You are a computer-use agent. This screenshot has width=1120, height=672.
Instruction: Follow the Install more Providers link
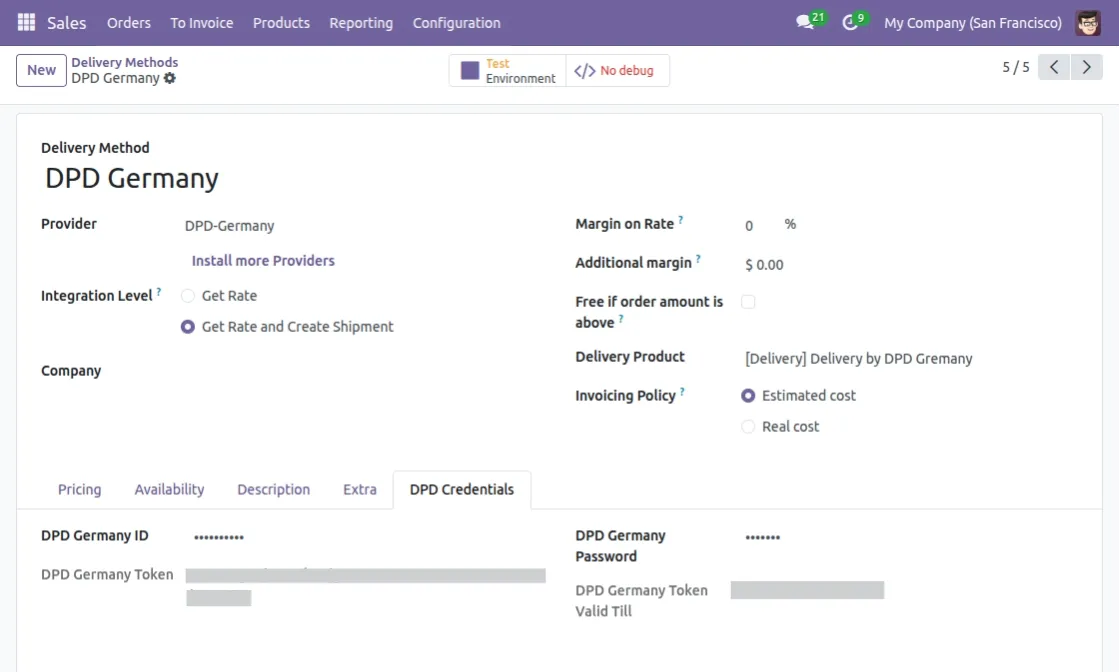pyautogui.click(x=263, y=261)
